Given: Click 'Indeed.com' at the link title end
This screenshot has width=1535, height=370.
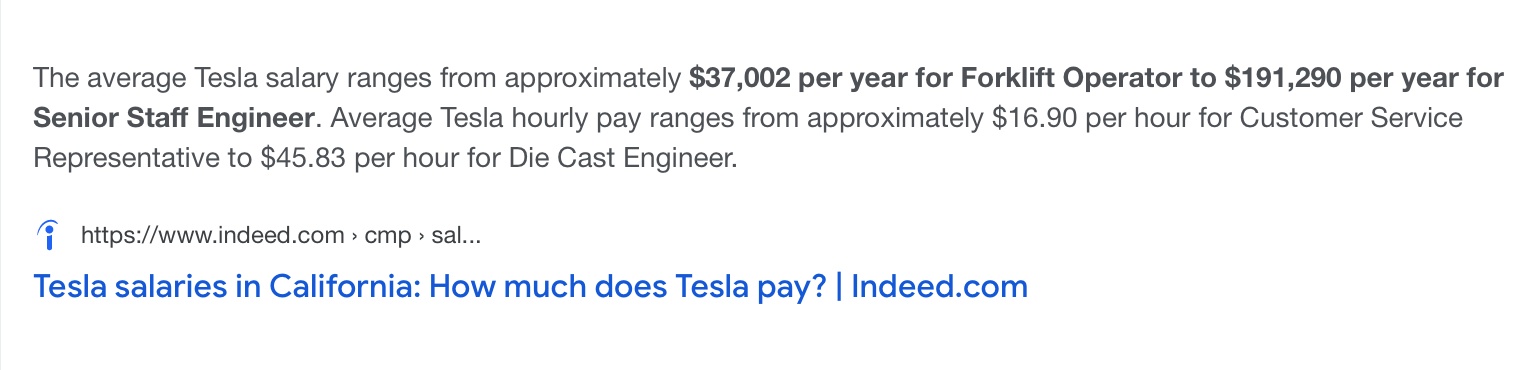Looking at the screenshot, I should [x=939, y=287].
